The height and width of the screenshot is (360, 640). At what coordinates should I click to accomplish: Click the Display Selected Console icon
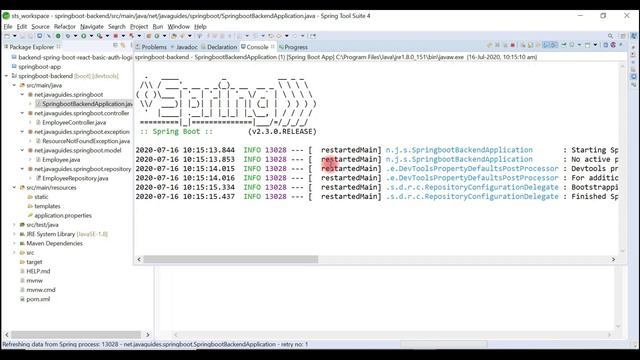pos(572,45)
